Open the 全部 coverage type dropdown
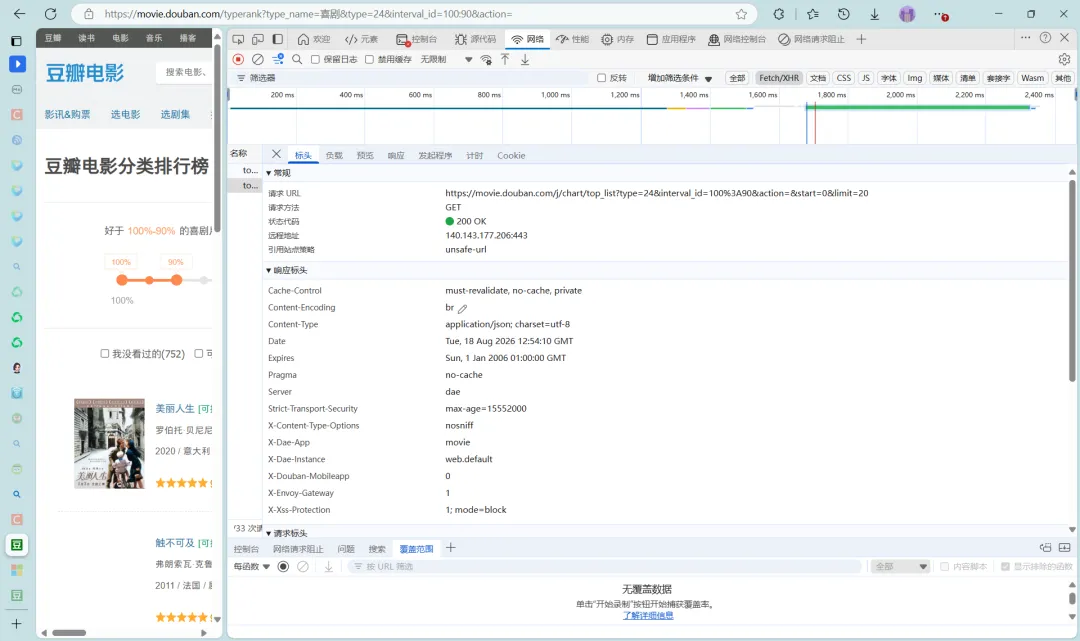Viewport: 1080px width, 641px height. (x=900, y=567)
